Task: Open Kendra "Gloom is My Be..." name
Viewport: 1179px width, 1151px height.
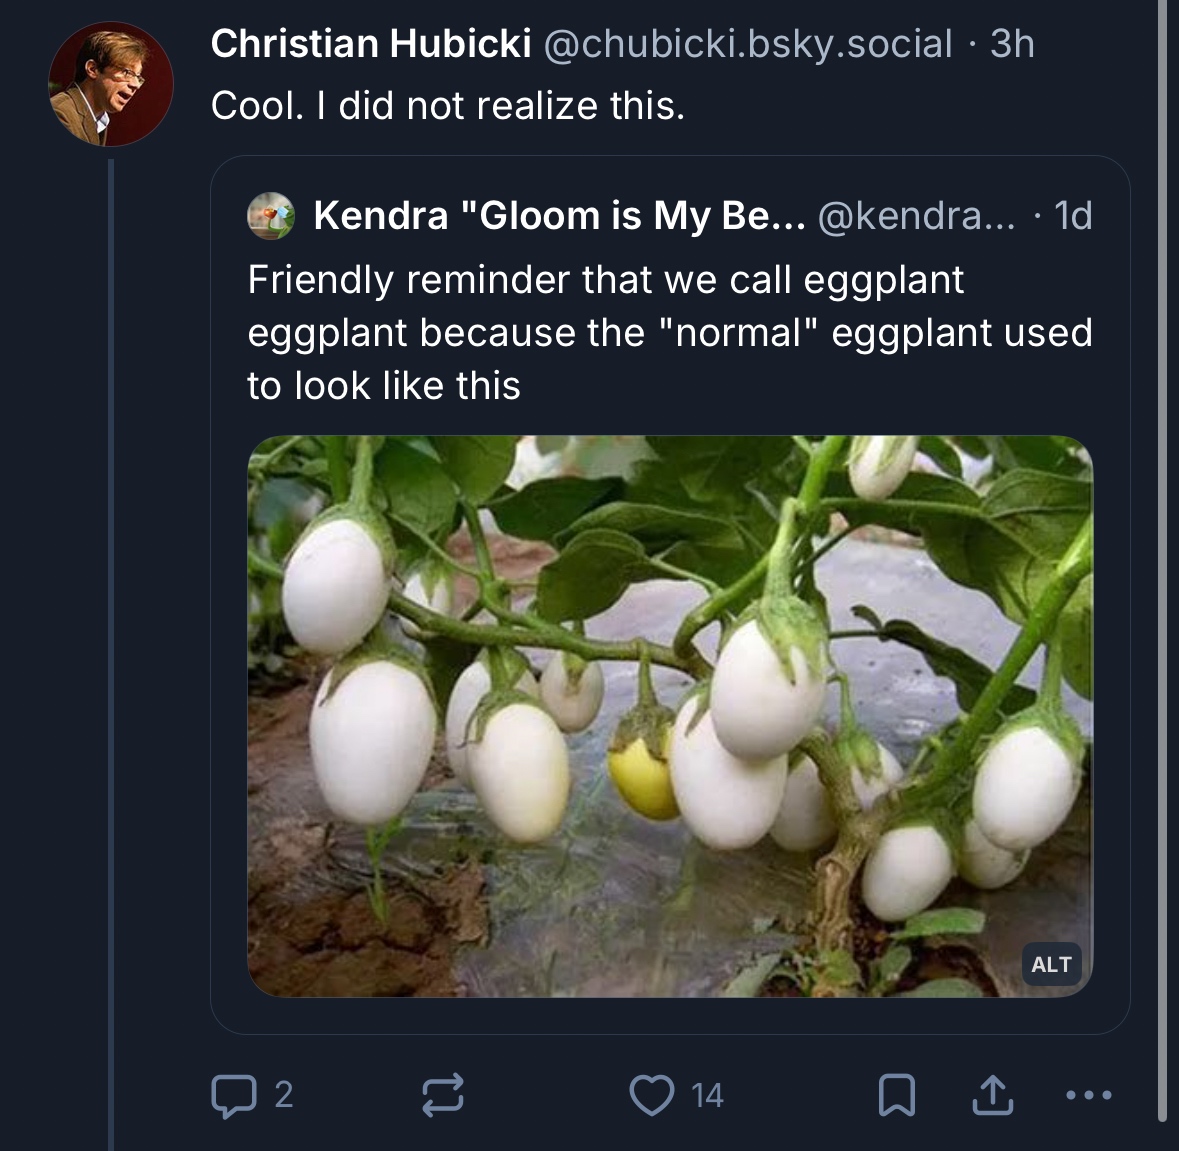Action: 558,216
